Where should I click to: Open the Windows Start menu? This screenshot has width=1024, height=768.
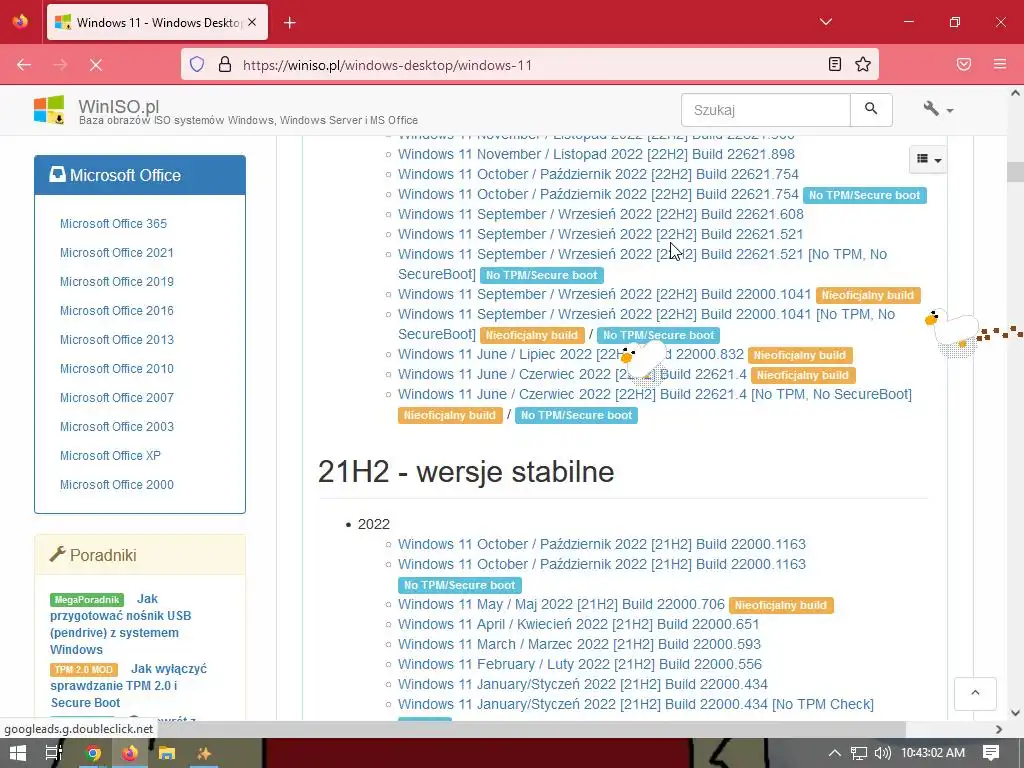click(x=18, y=753)
